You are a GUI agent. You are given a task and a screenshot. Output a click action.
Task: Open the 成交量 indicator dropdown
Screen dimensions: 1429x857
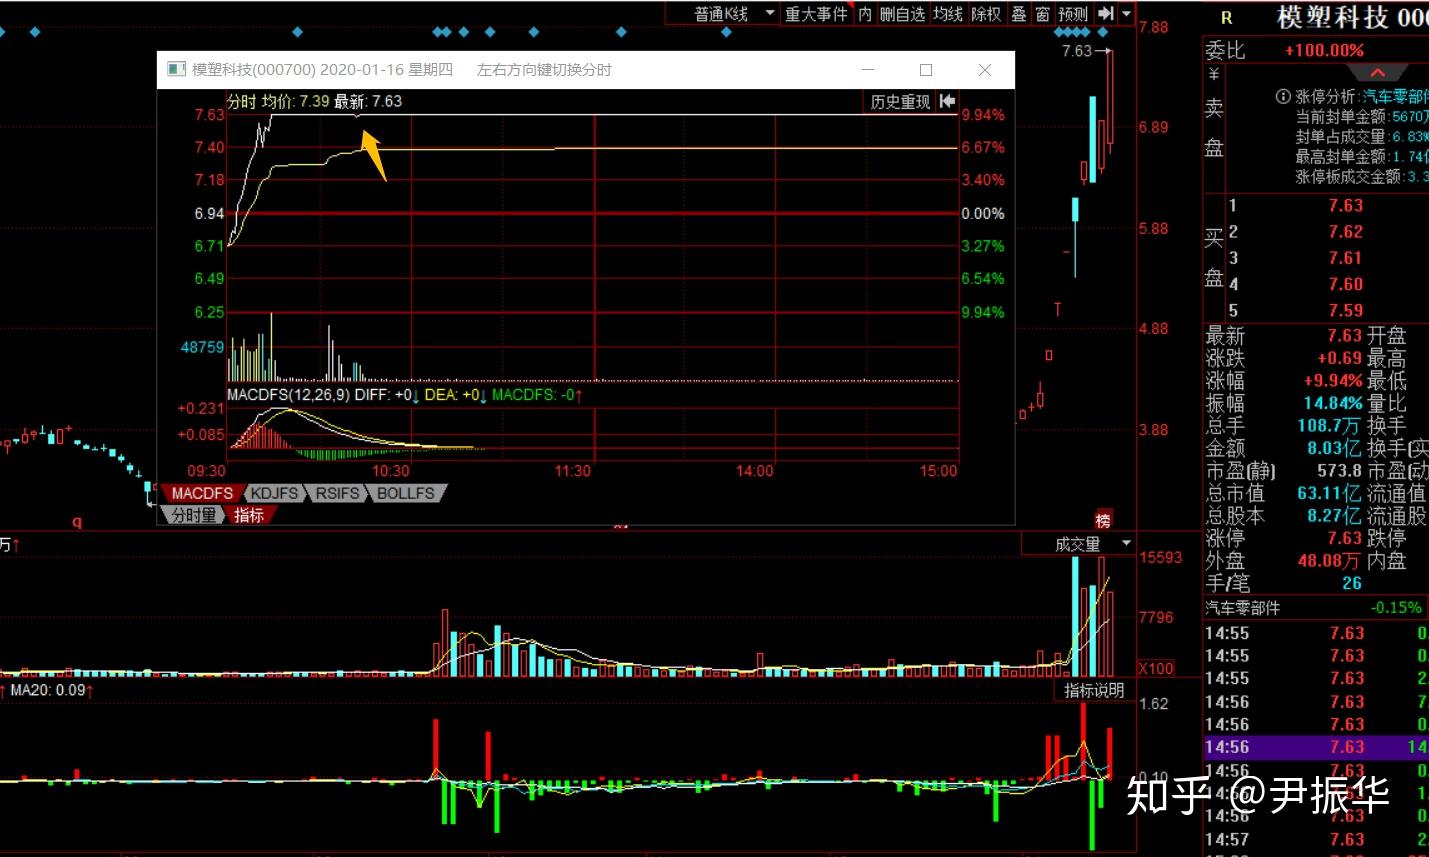(x=1078, y=544)
